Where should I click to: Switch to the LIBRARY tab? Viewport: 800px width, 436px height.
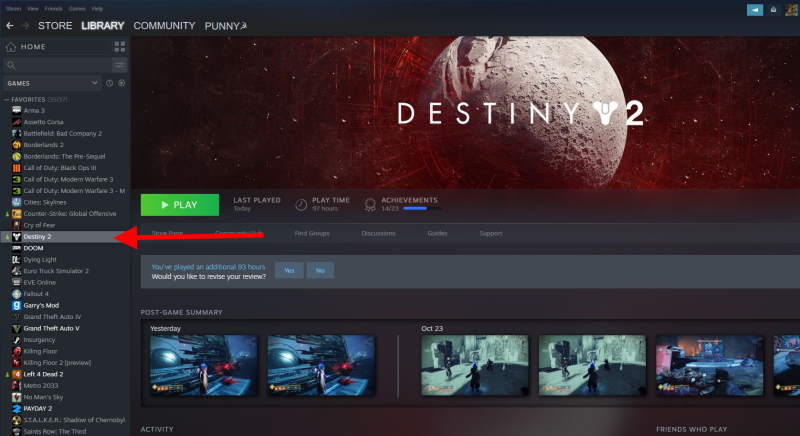(x=103, y=25)
